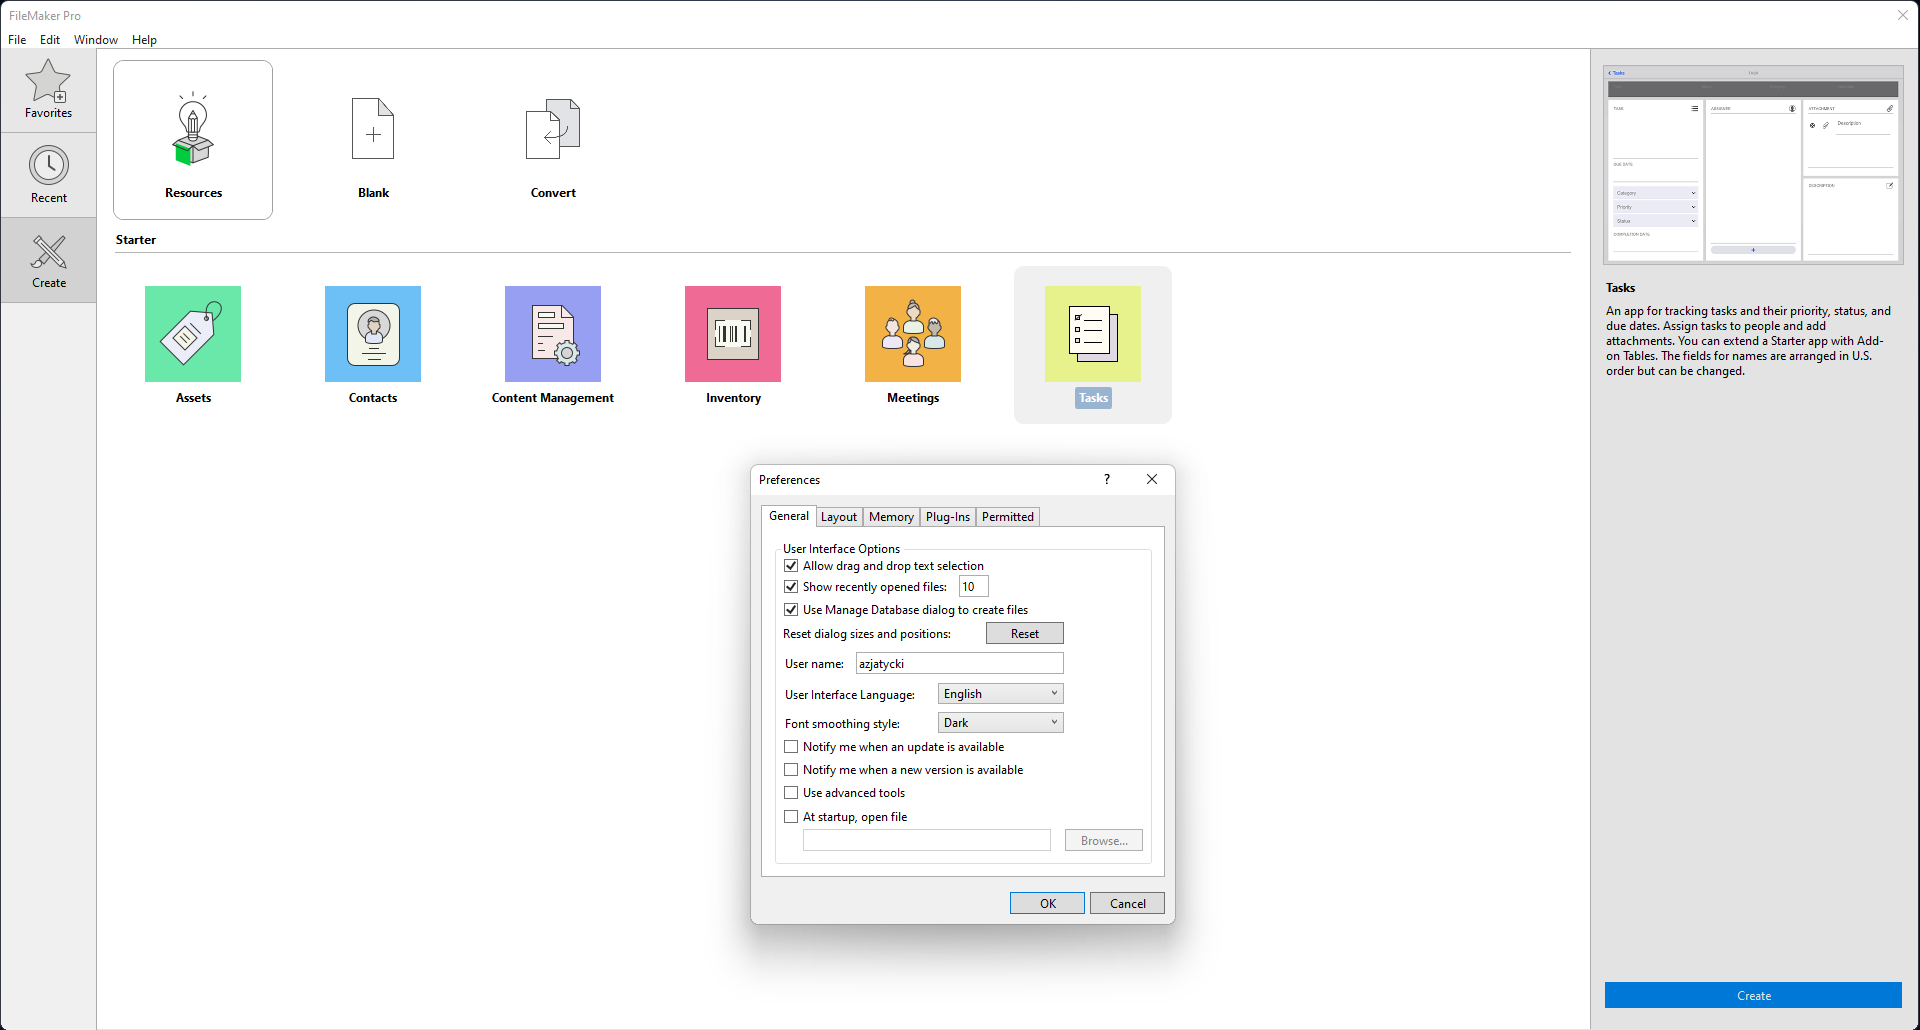Open the Recent files sidebar section
Screen dimensions: 1920x1030
[x=48, y=175]
